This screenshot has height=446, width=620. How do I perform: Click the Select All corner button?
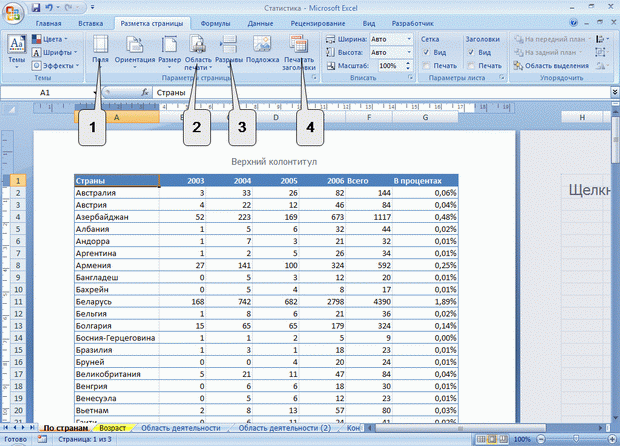[11, 110]
